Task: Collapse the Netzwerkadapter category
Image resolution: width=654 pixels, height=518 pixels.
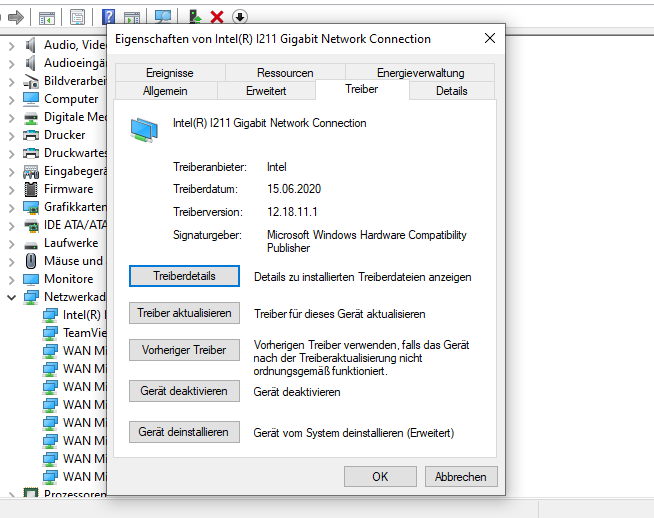Action: [12, 297]
